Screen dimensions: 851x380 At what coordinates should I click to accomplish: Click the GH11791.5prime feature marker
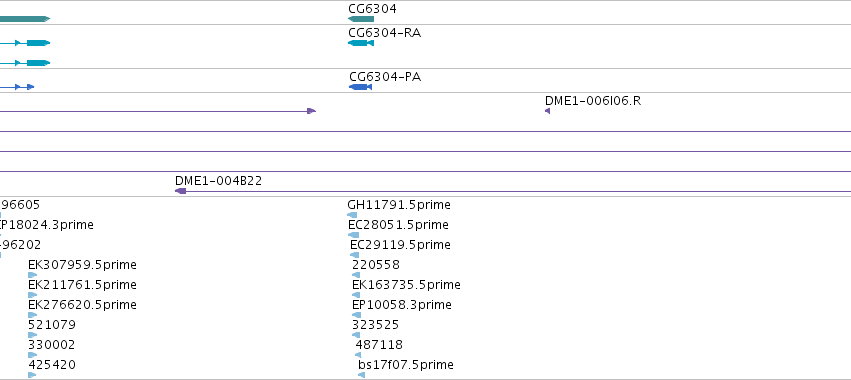[352, 215]
